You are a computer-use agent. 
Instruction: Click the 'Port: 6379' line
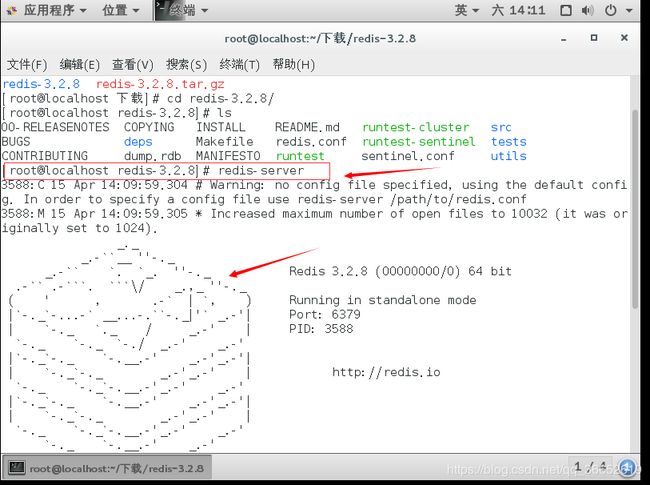[x=325, y=314]
